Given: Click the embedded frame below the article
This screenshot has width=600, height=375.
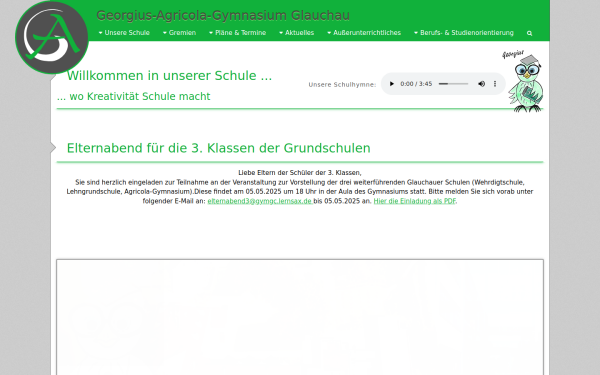Looking at the screenshot, I should 300,317.
